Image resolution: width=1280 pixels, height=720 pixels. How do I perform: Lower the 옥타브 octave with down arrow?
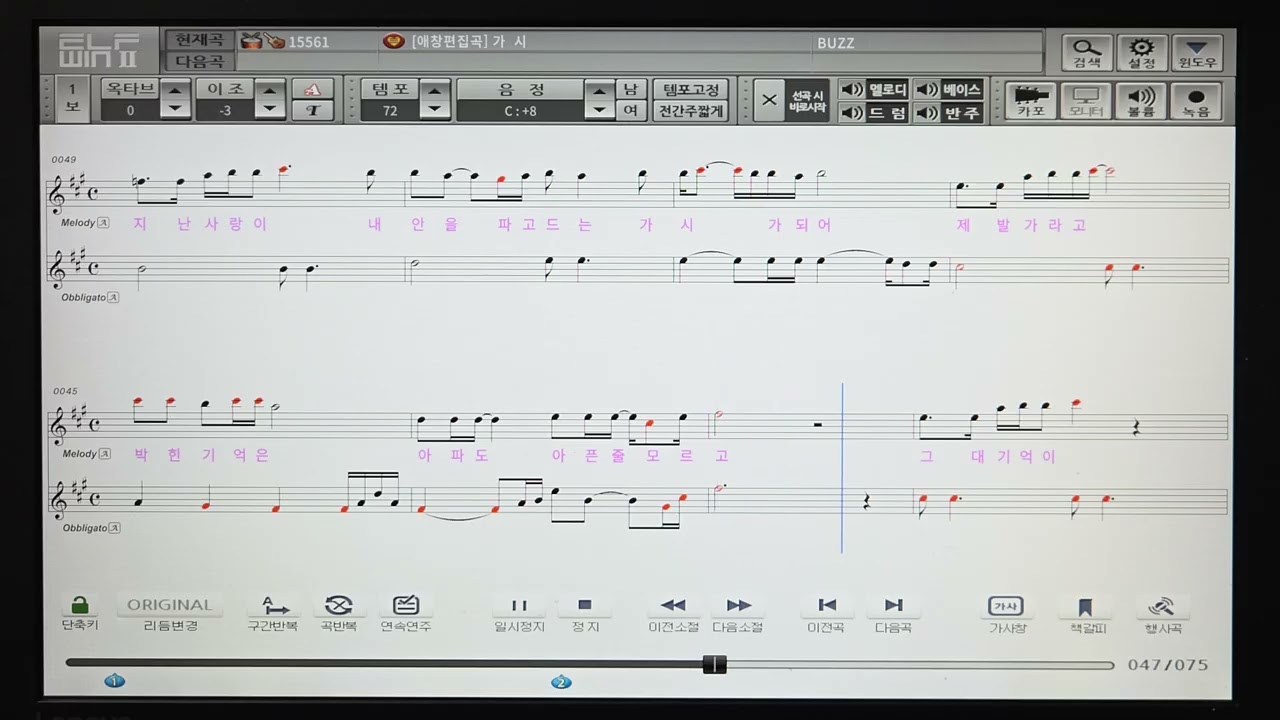coord(175,110)
